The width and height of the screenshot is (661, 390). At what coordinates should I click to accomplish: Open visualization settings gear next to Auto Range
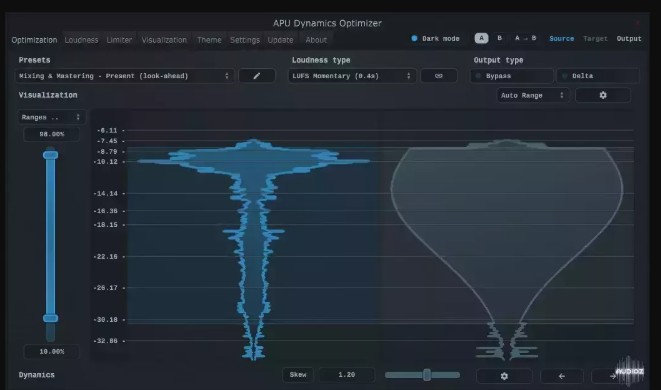(603, 95)
